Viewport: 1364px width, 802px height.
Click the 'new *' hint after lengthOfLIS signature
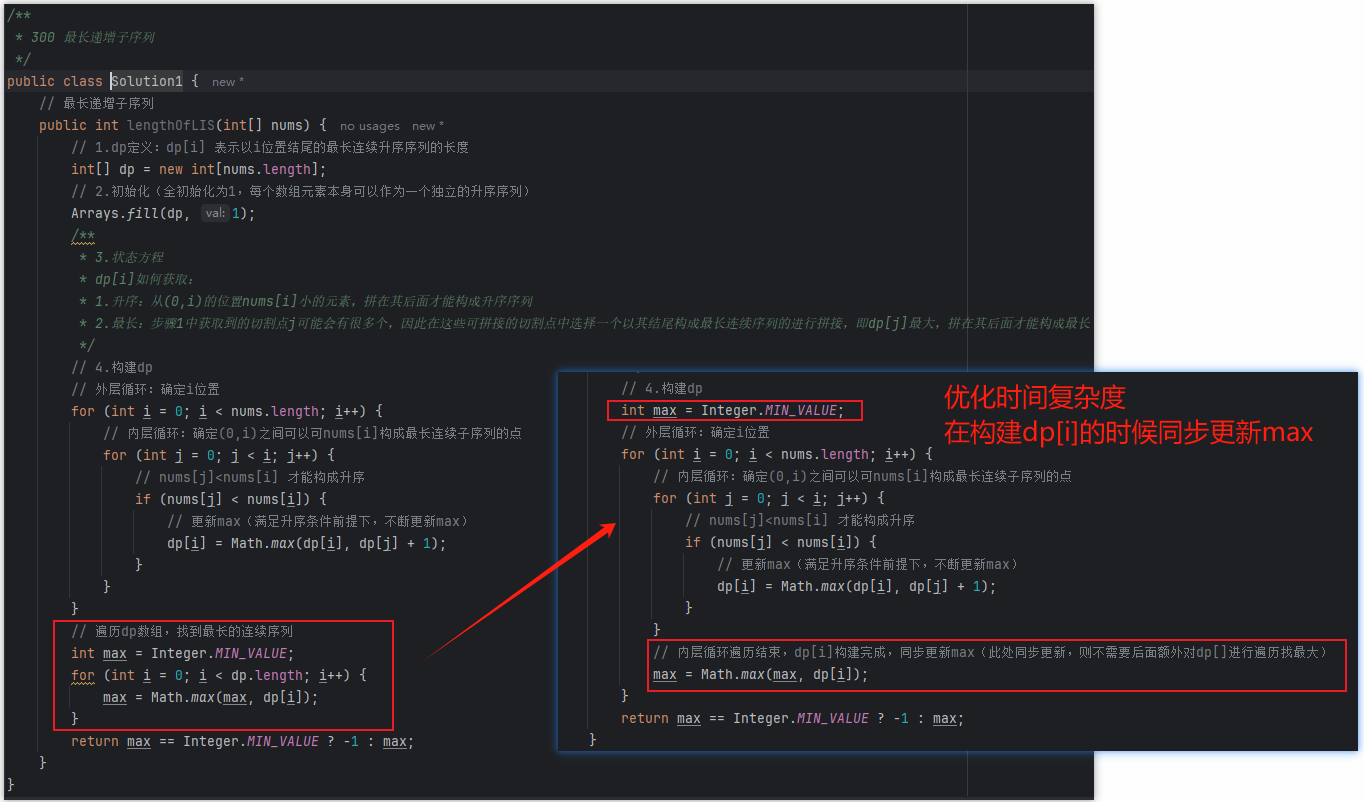(428, 126)
